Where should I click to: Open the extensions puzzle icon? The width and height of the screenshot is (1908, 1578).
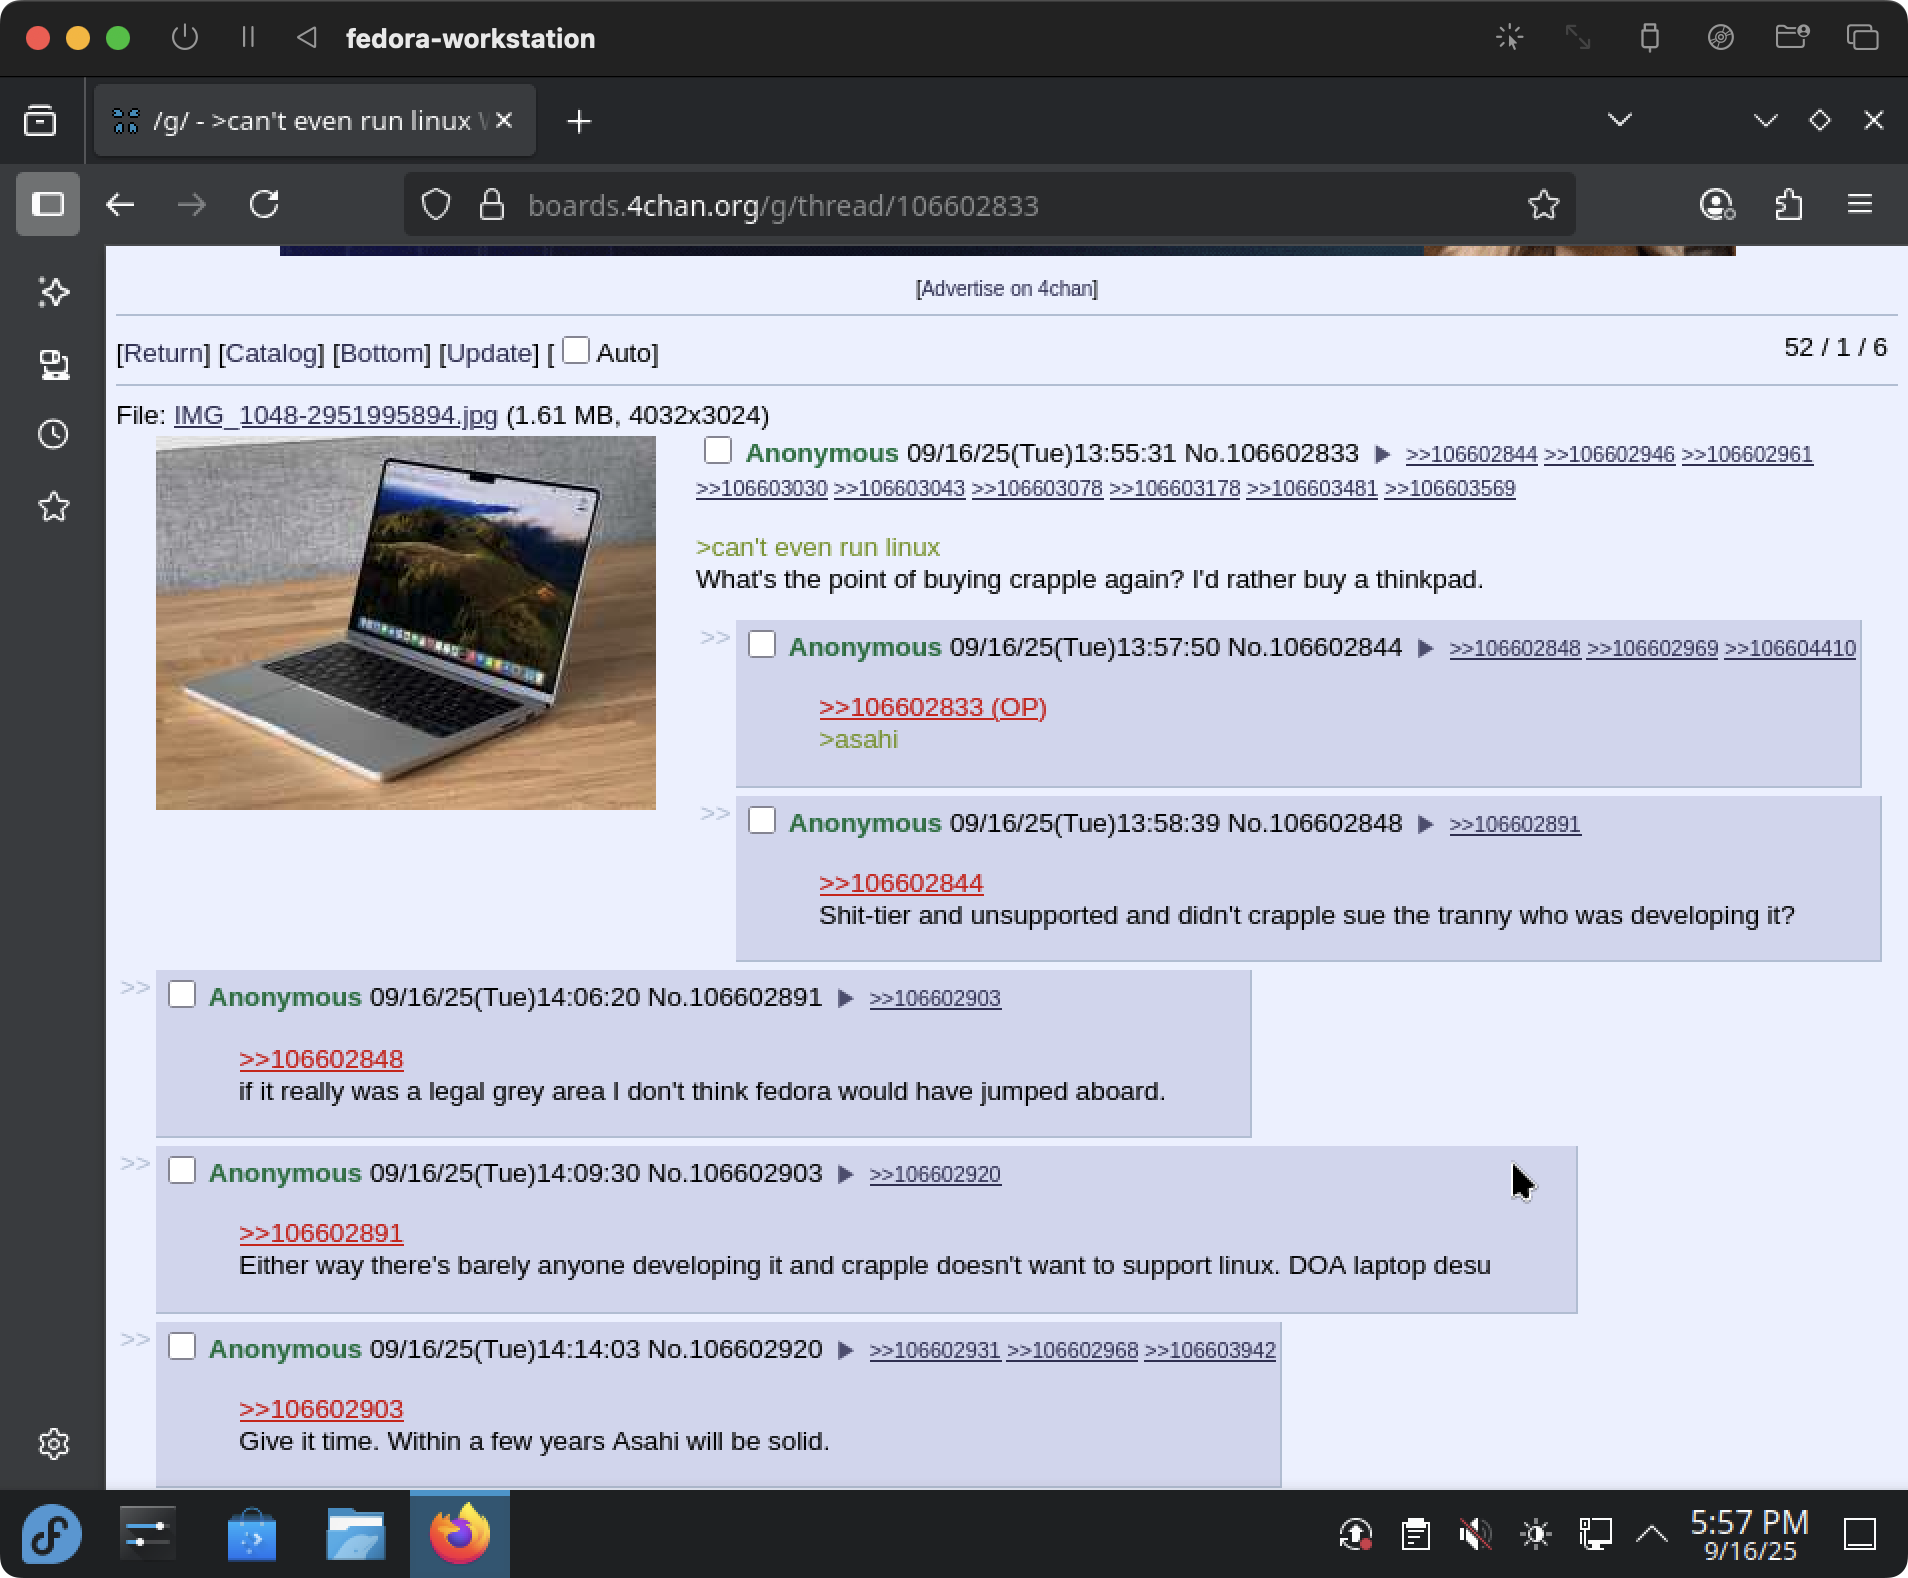(x=1789, y=205)
